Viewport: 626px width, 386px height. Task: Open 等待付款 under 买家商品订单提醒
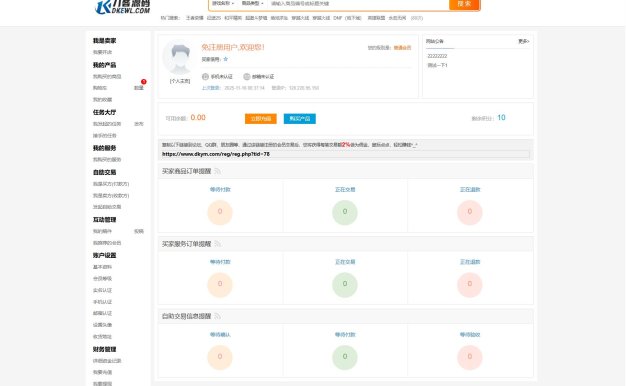220,190
